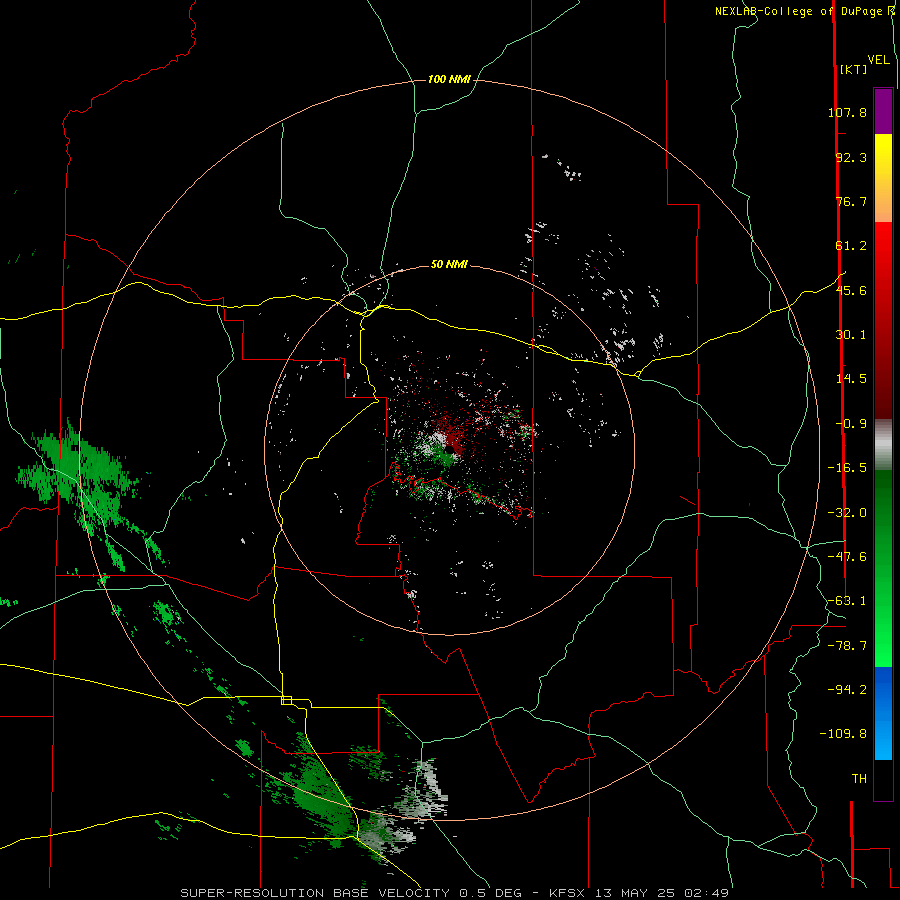Select the 45.6 velocity scale label
Viewport: 900px width, 900px height.
pyautogui.click(x=851, y=290)
